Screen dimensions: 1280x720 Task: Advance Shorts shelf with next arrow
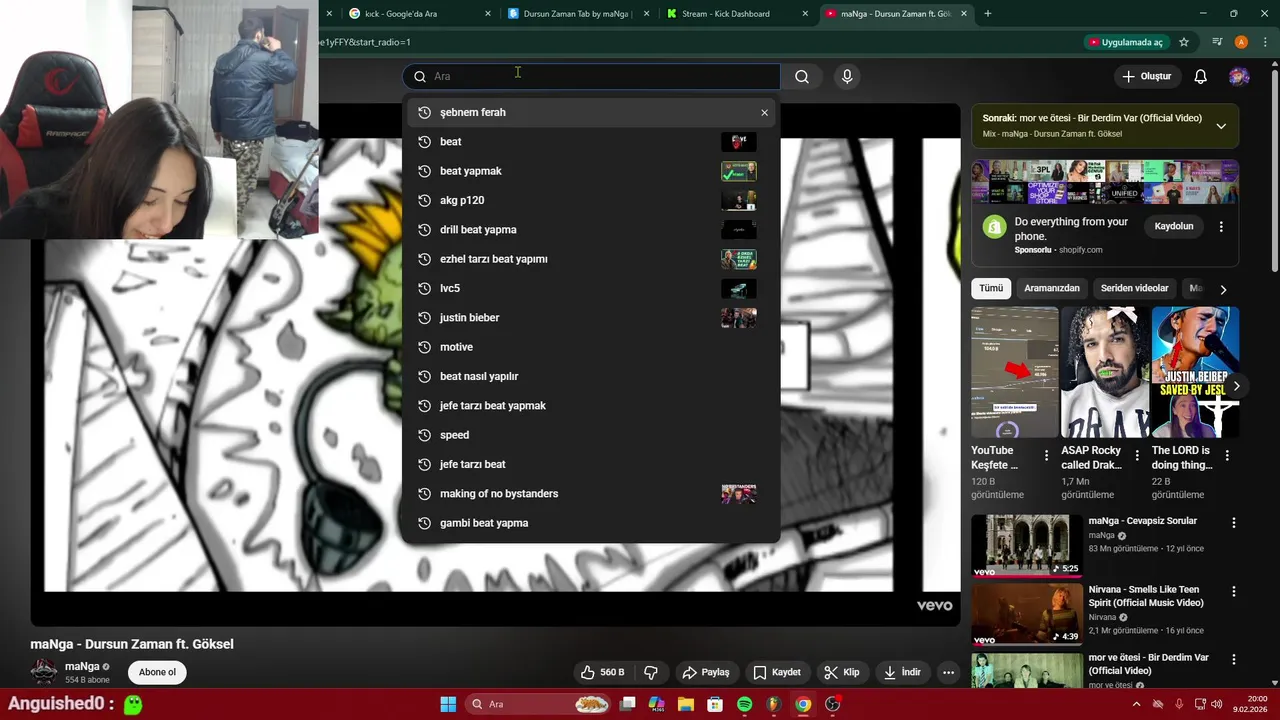click(1236, 386)
